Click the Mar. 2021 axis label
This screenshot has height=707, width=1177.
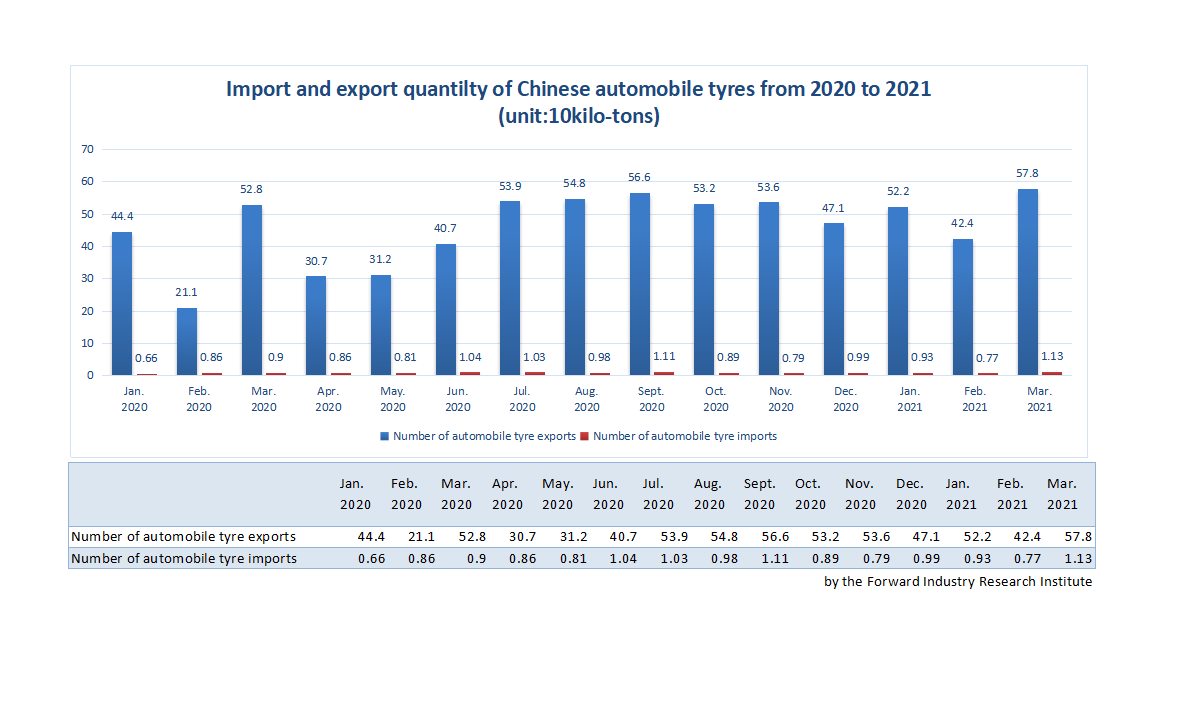click(x=1040, y=400)
